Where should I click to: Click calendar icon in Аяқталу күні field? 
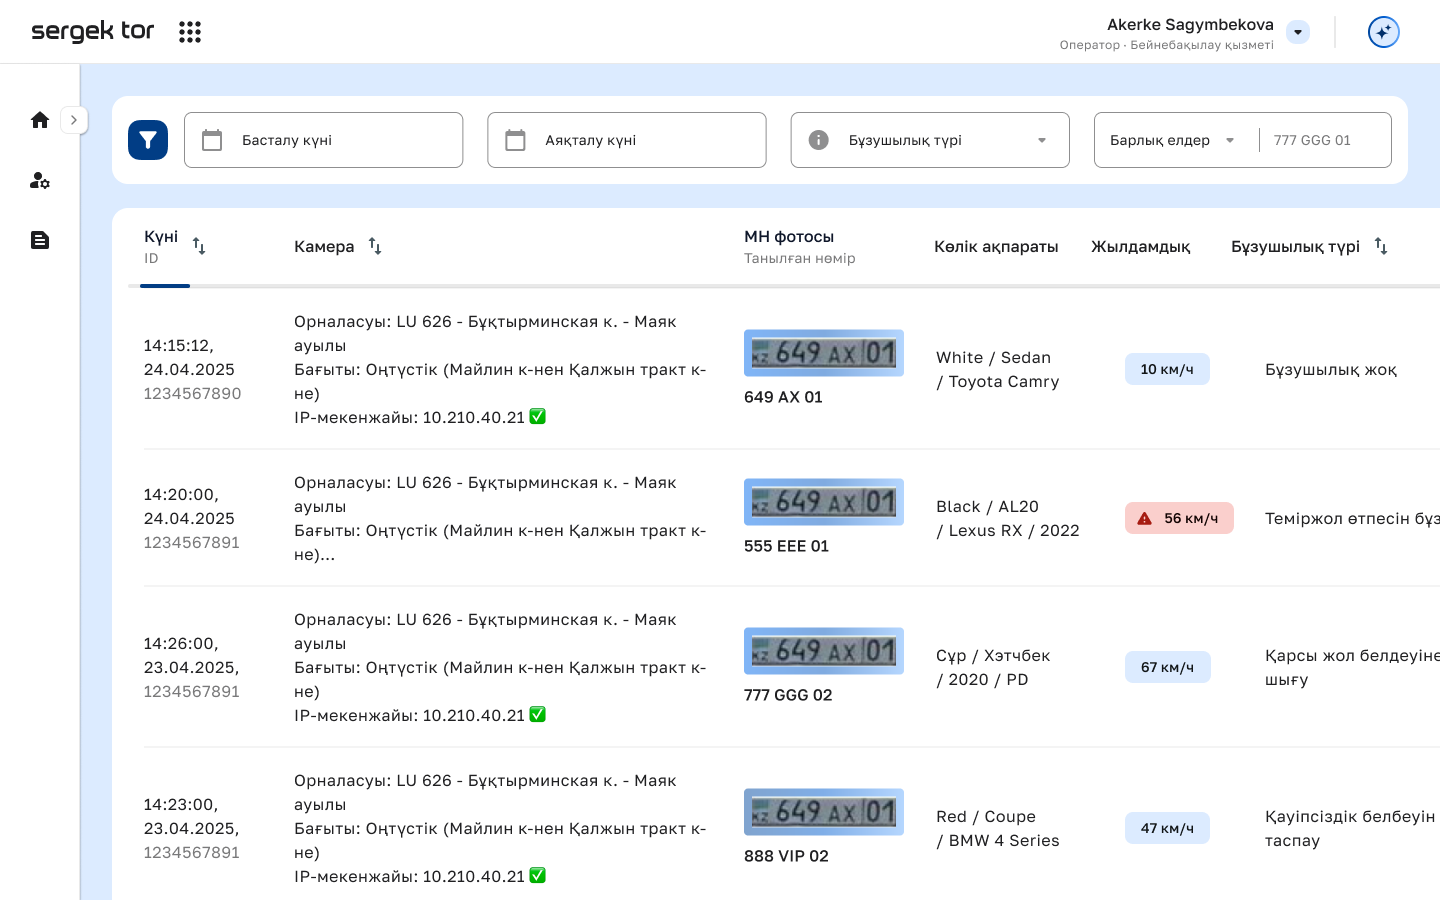pos(515,140)
